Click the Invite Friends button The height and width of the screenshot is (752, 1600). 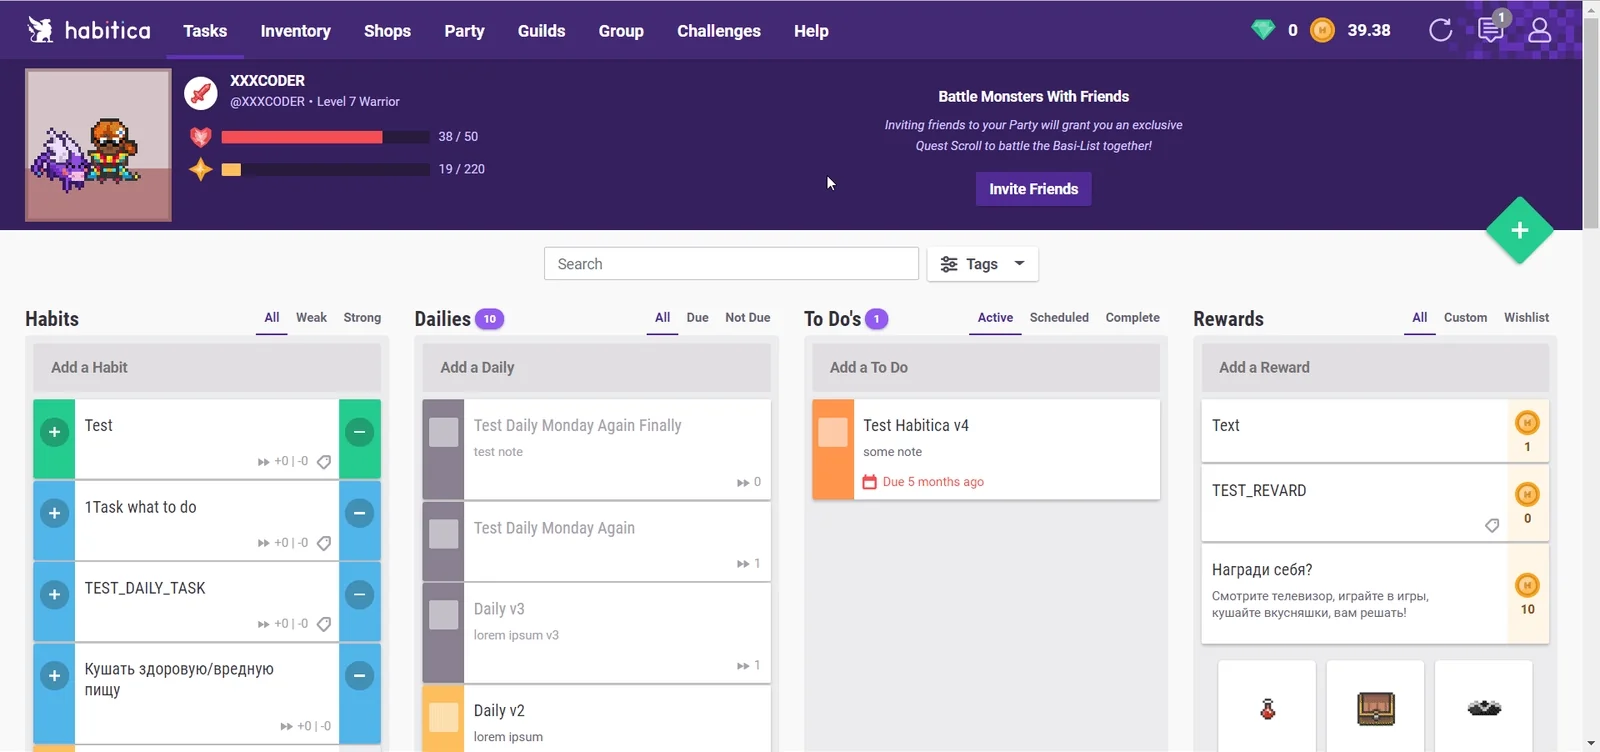pos(1033,189)
